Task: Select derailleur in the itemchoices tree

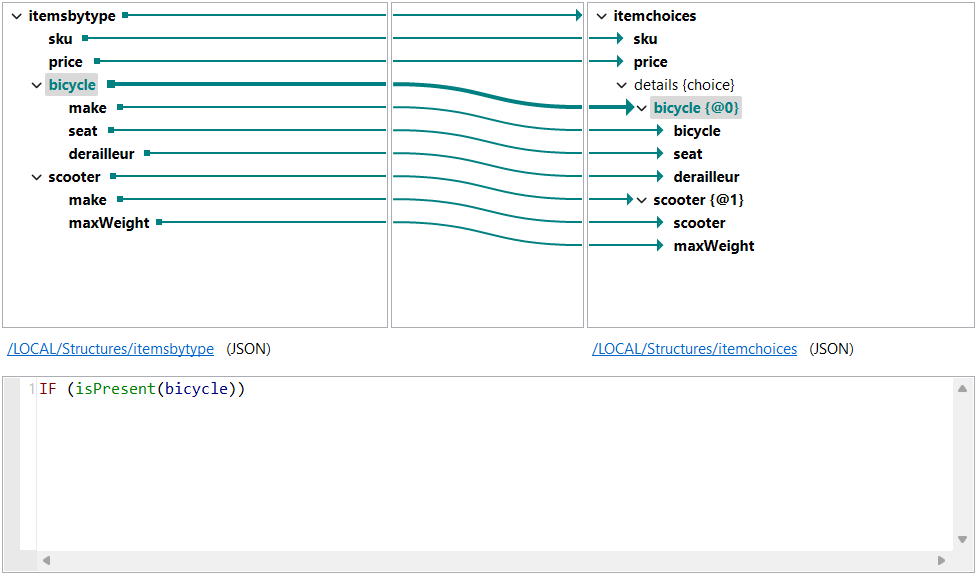Action: pyautogui.click(x=706, y=176)
